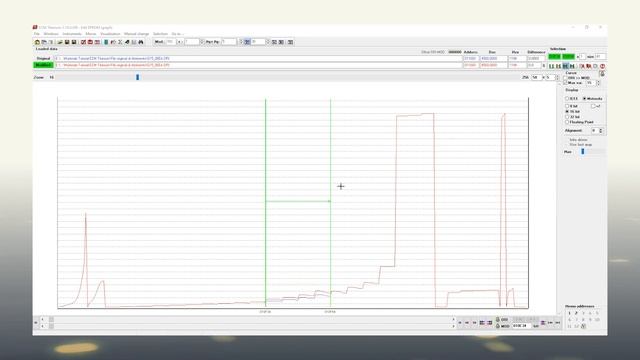Open the Manual change menu
Viewport: 640px width, 360px height.
[136, 34]
